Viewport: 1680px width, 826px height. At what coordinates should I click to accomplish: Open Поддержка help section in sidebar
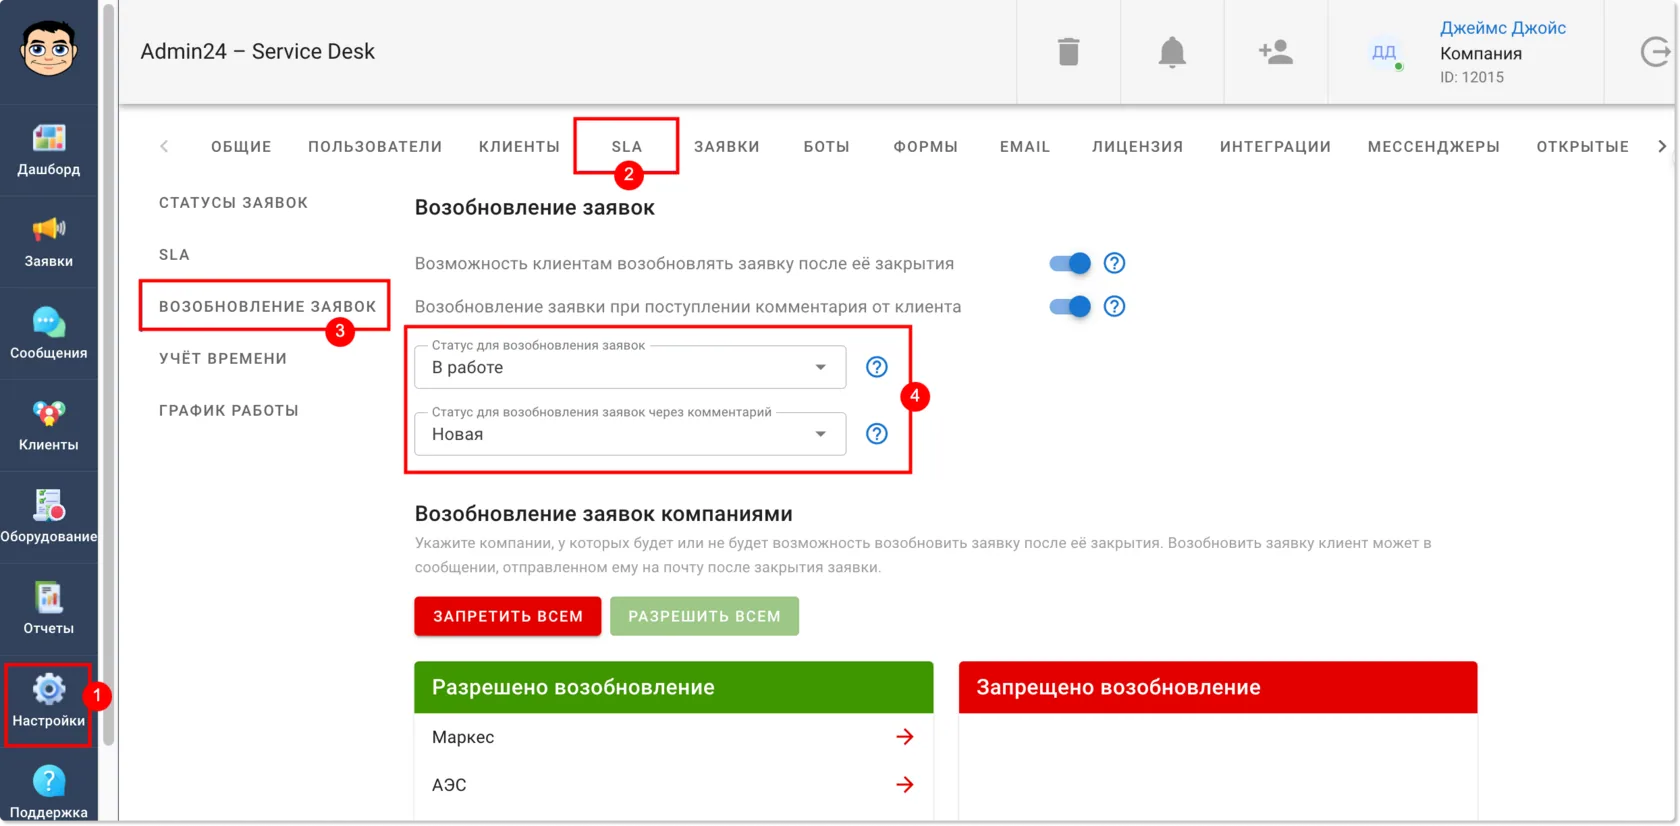[x=48, y=792]
